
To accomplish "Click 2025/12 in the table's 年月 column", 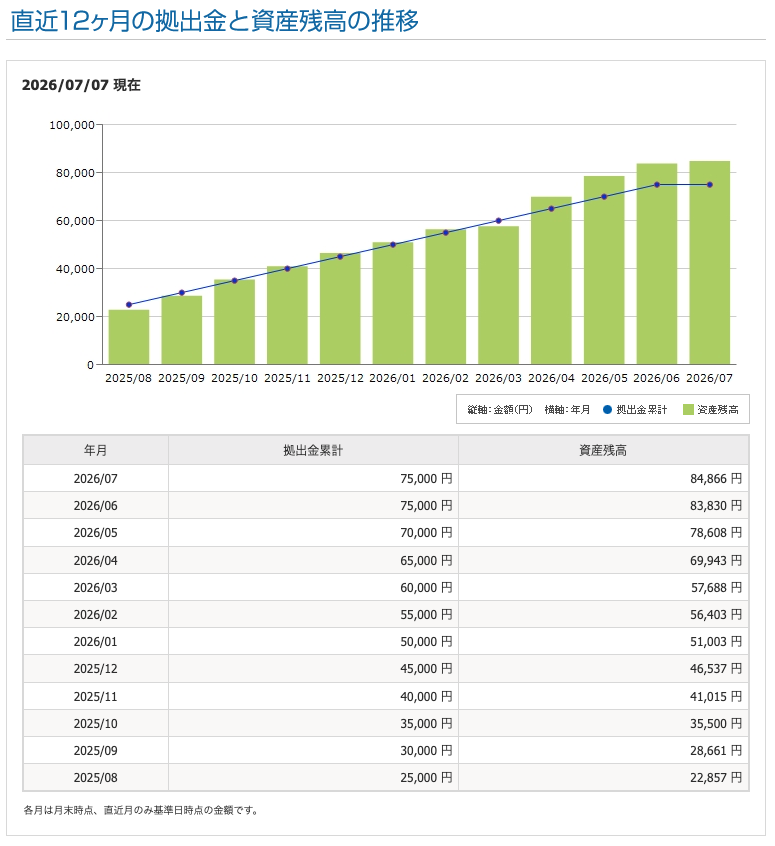I will 96,669.
